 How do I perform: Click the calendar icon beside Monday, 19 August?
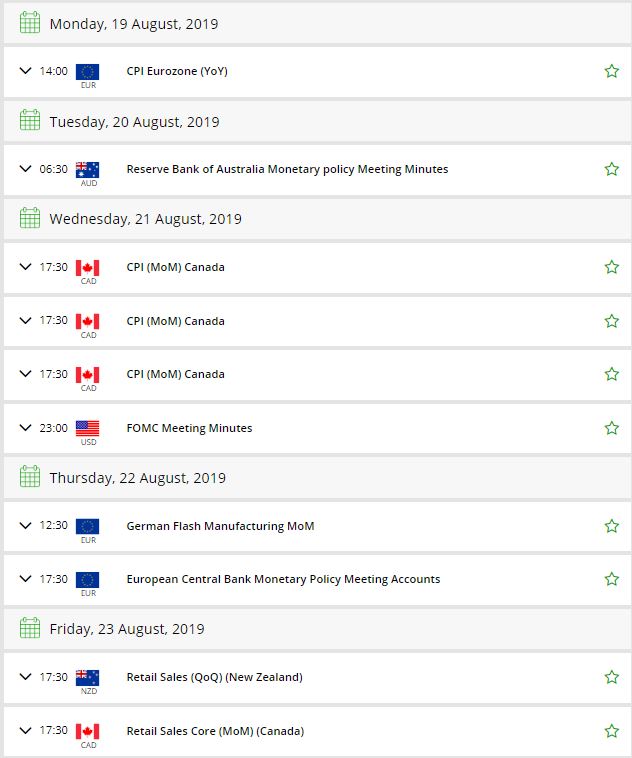coord(30,23)
